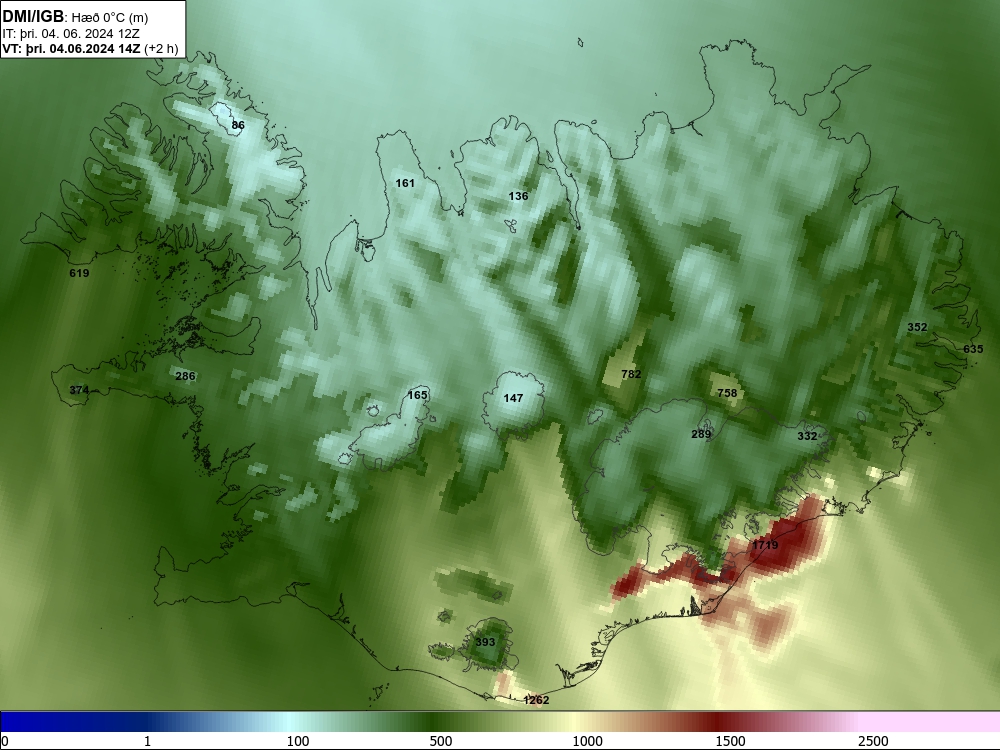Click the 100 label on the color scale
The height and width of the screenshot is (750, 1000).
click(x=298, y=741)
